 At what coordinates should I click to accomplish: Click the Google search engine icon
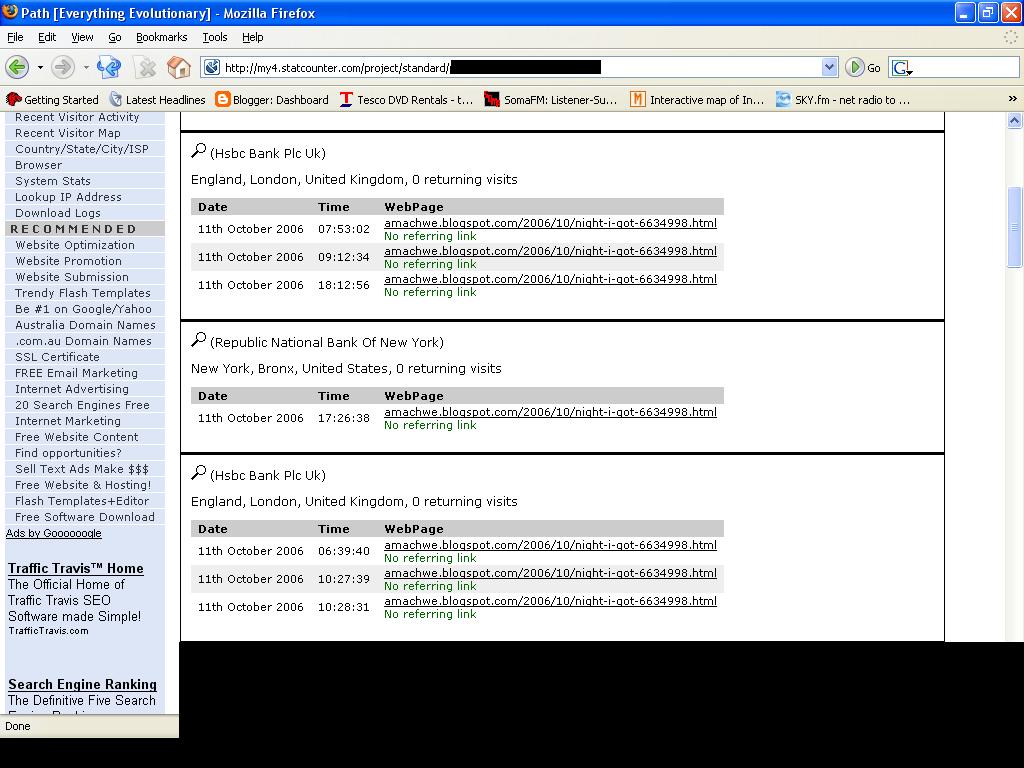(902, 67)
